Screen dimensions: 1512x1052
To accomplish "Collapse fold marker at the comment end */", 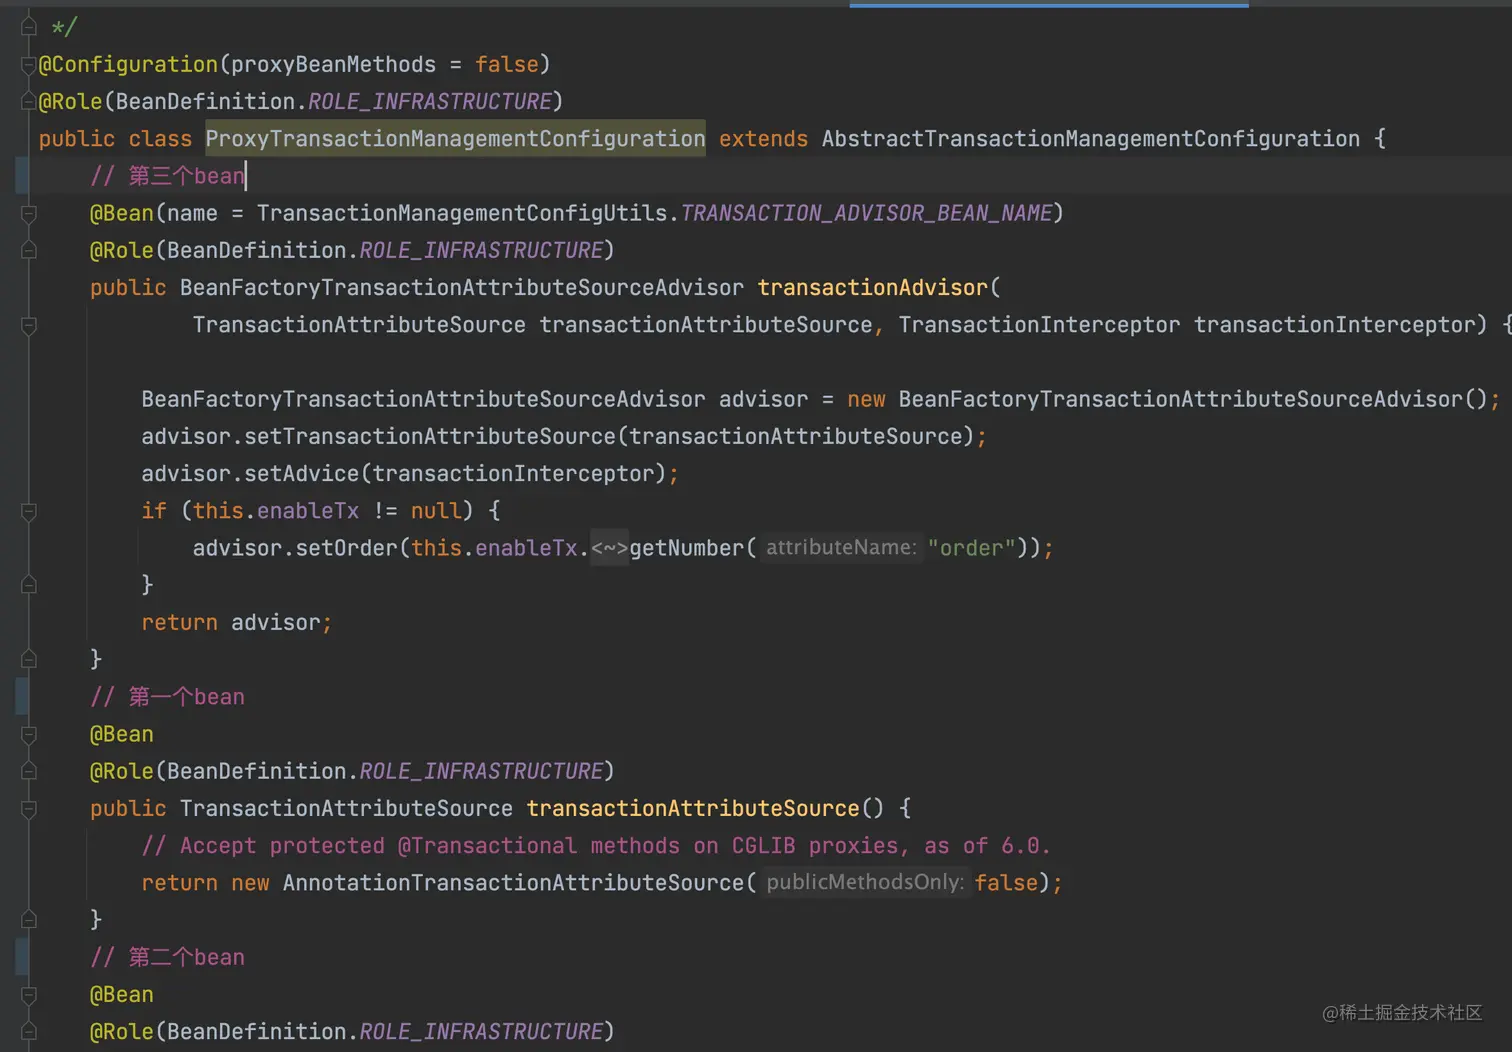I will click(x=28, y=27).
